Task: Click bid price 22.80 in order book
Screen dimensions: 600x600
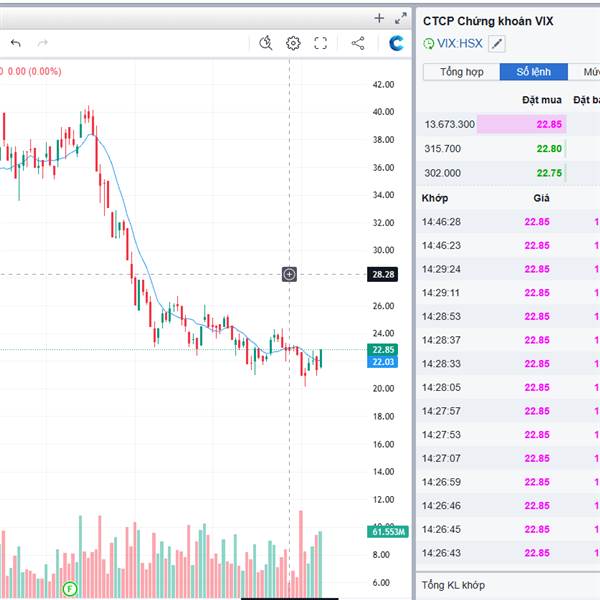Action: pyautogui.click(x=548, y=148)
